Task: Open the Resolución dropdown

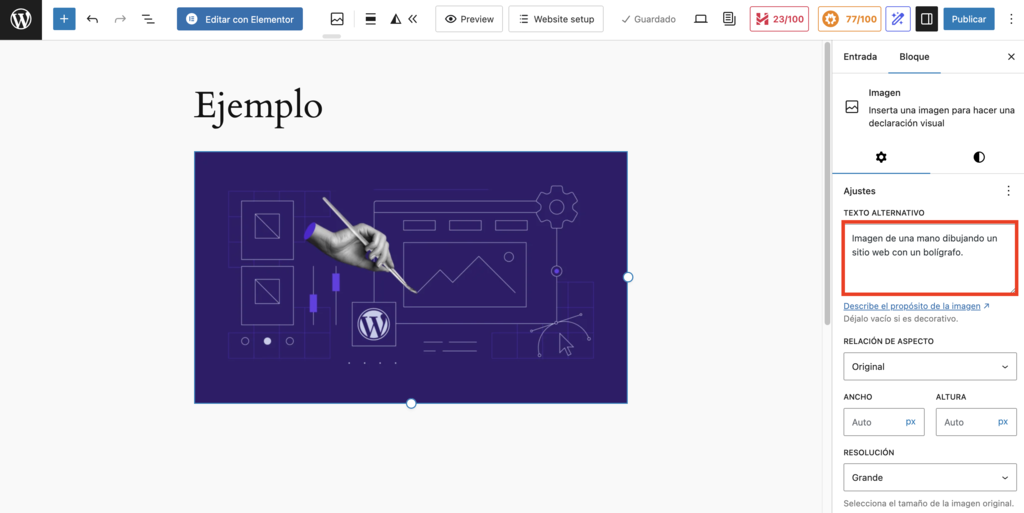Action: [930, 478]
